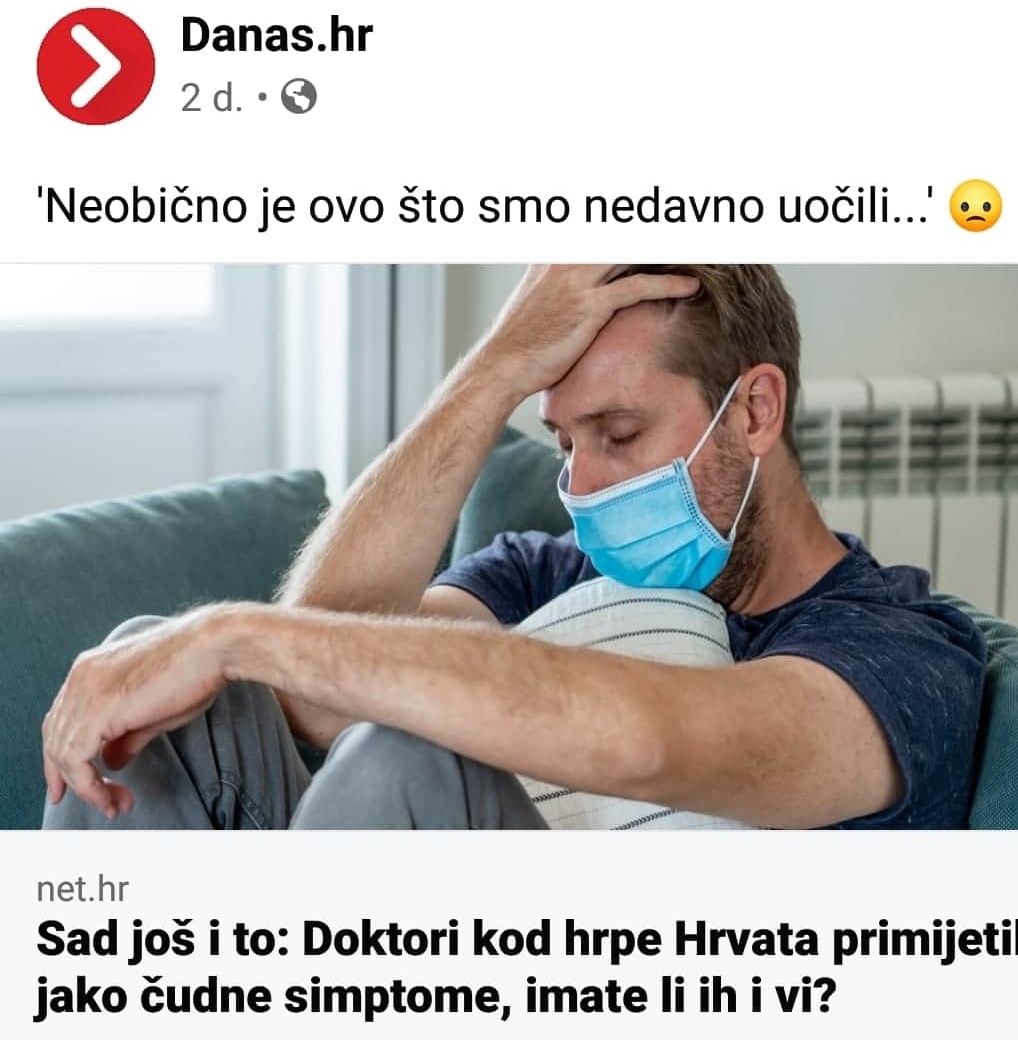
Task: Click the globe public-audience icon
Action: (x=299, y=97)
